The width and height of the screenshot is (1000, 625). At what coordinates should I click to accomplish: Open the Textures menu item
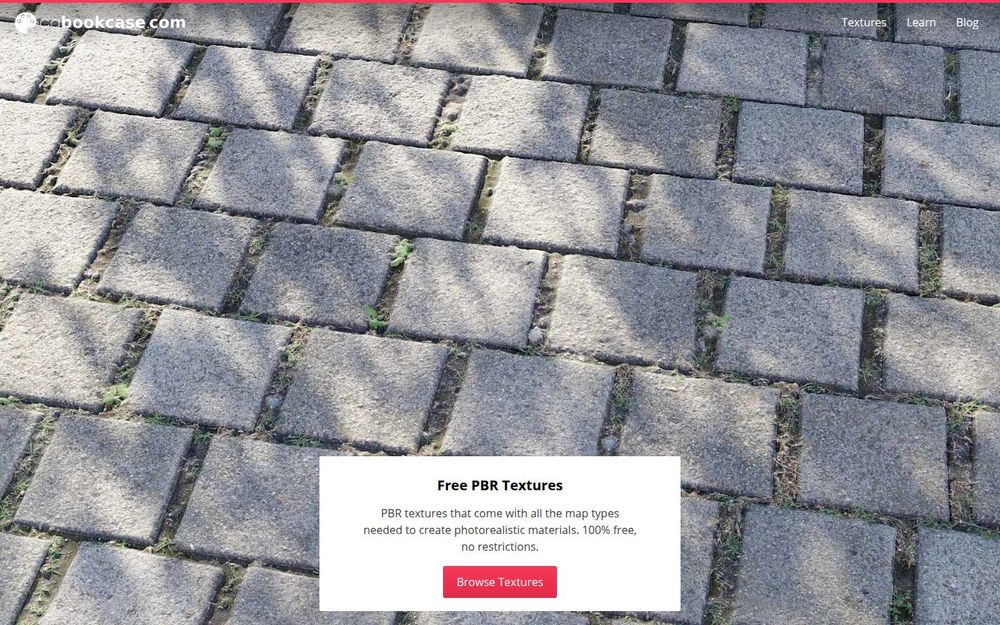click(864, 22)
